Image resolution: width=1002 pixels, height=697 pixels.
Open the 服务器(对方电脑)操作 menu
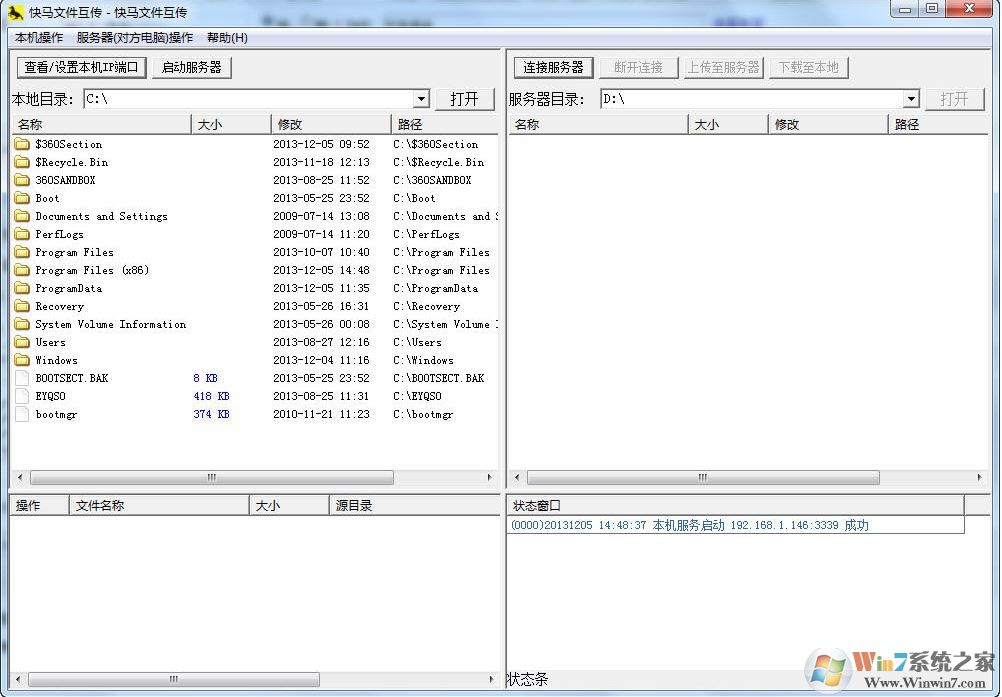coord(135,38)
